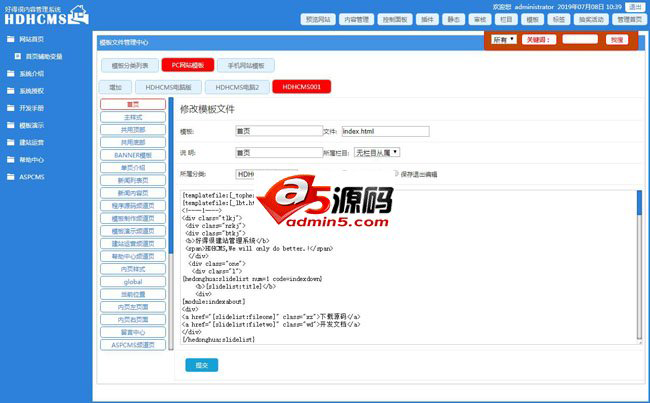
Task: Select the HDHCMS001 template tab
Action: click(x=301, y=87)
